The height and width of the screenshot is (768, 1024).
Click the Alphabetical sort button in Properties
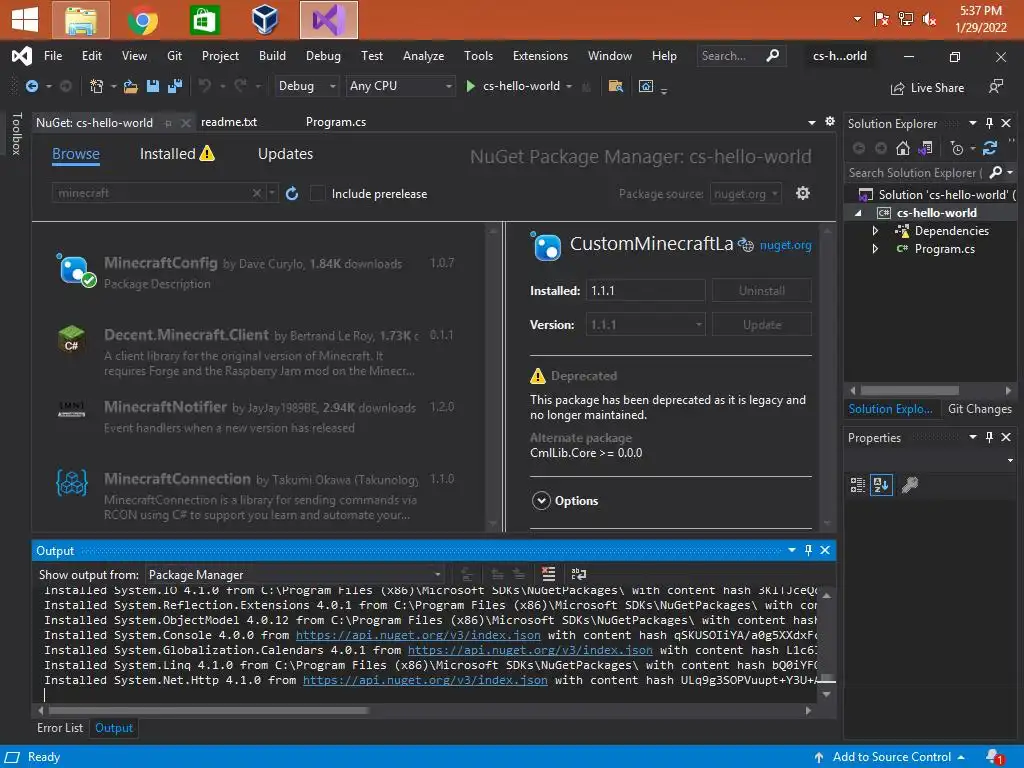point(881,485)
